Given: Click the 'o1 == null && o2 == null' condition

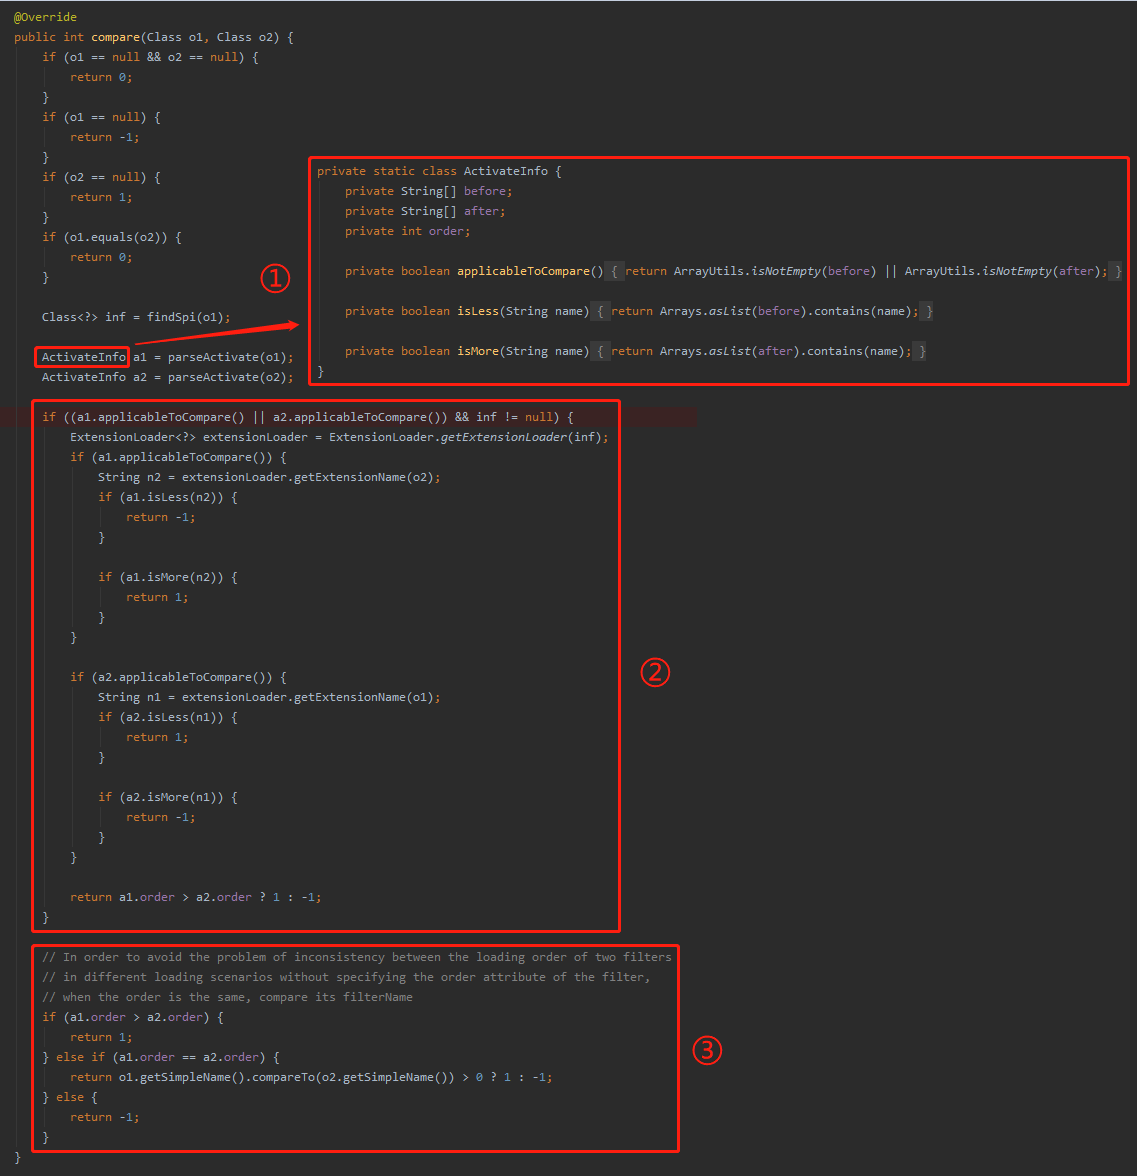Looking at the screenshot, I should tap(154, 57).
